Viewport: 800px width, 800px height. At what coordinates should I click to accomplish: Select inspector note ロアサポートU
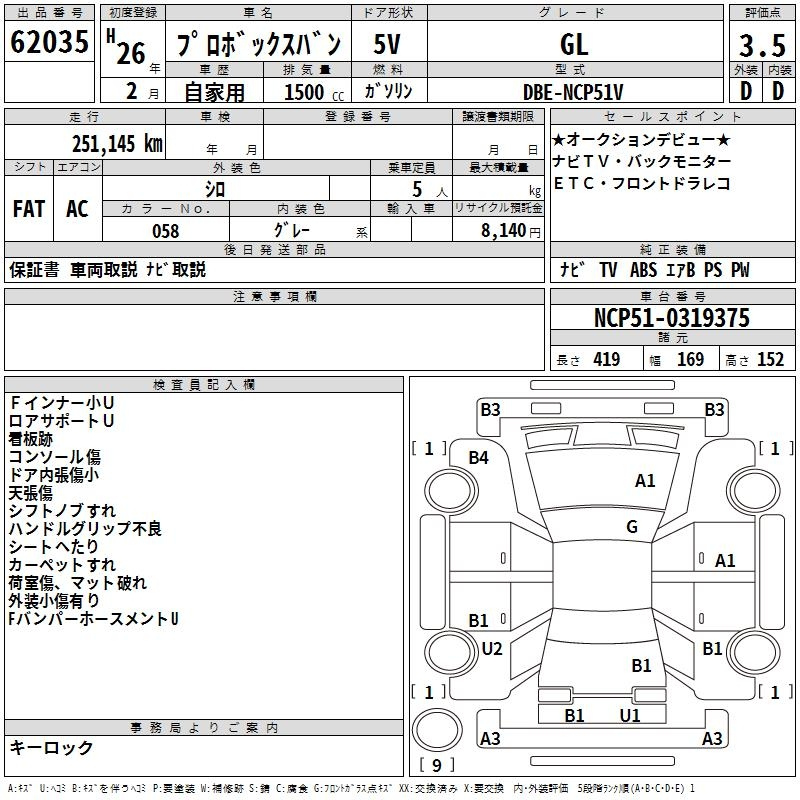tap(61, 421)
